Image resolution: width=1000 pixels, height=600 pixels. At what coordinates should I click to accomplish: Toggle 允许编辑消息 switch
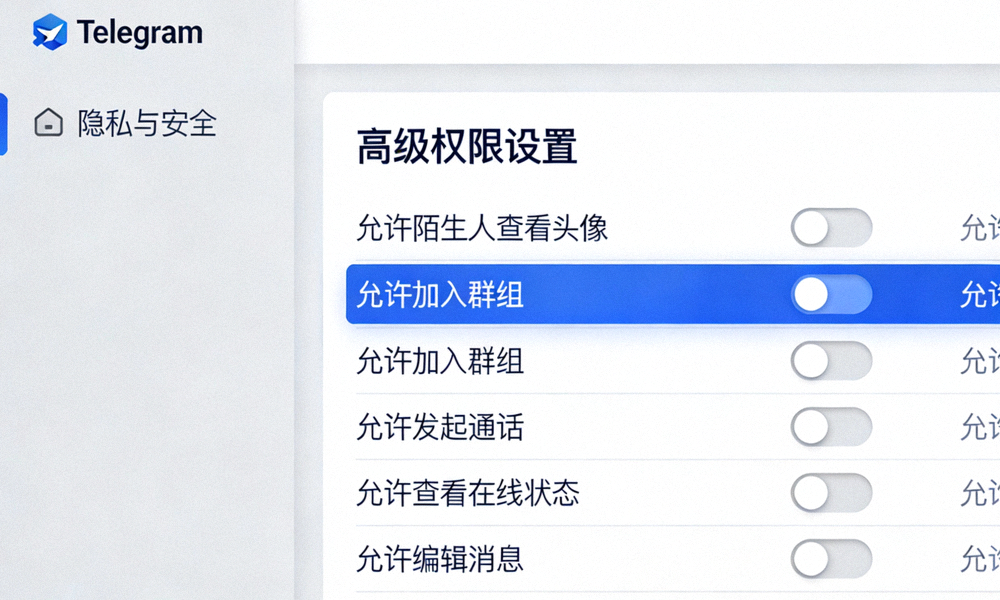pyautogui.click(x=832, y=559)
